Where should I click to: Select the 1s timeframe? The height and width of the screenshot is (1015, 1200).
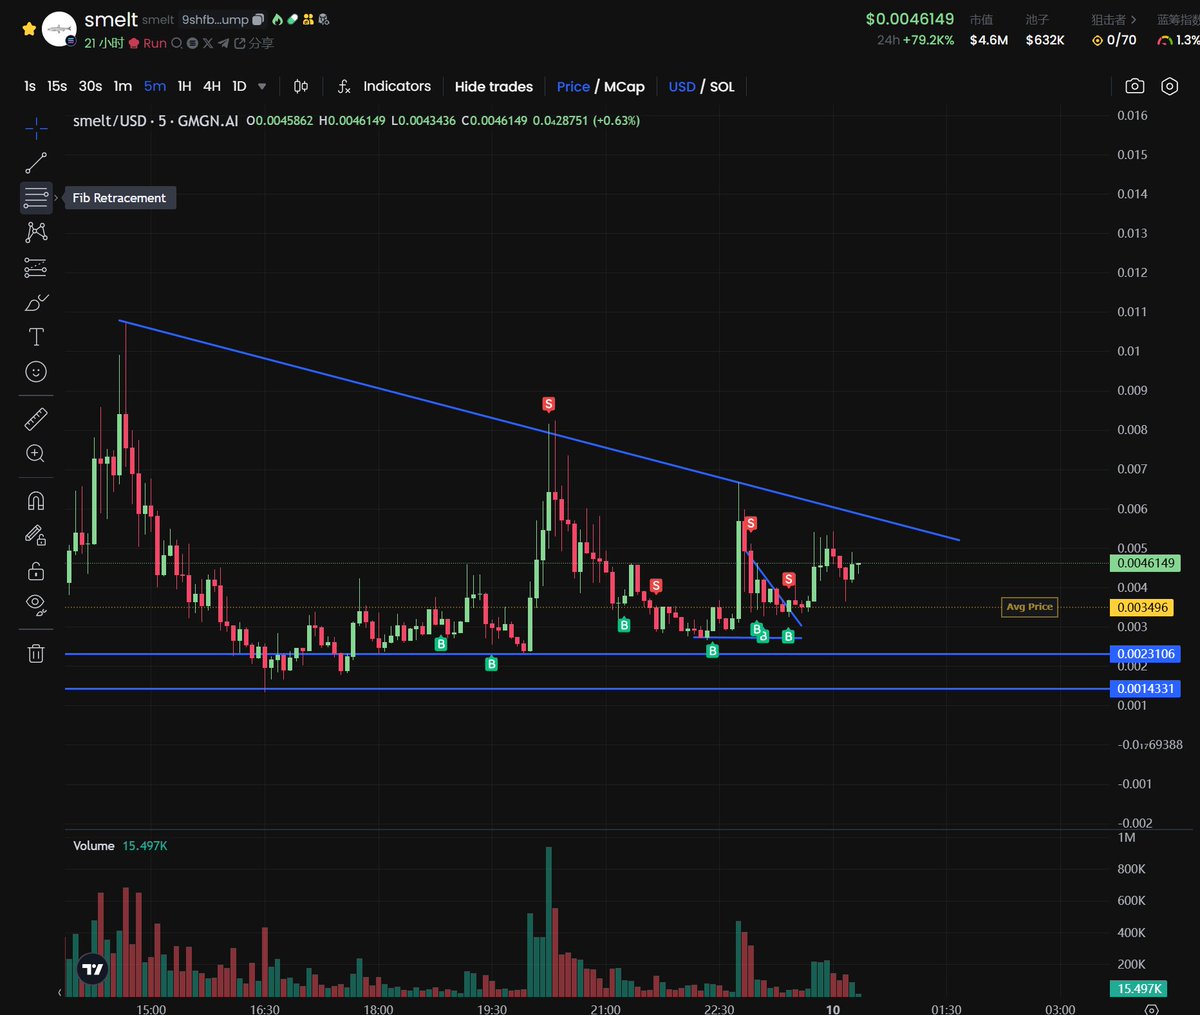(30, 87)
